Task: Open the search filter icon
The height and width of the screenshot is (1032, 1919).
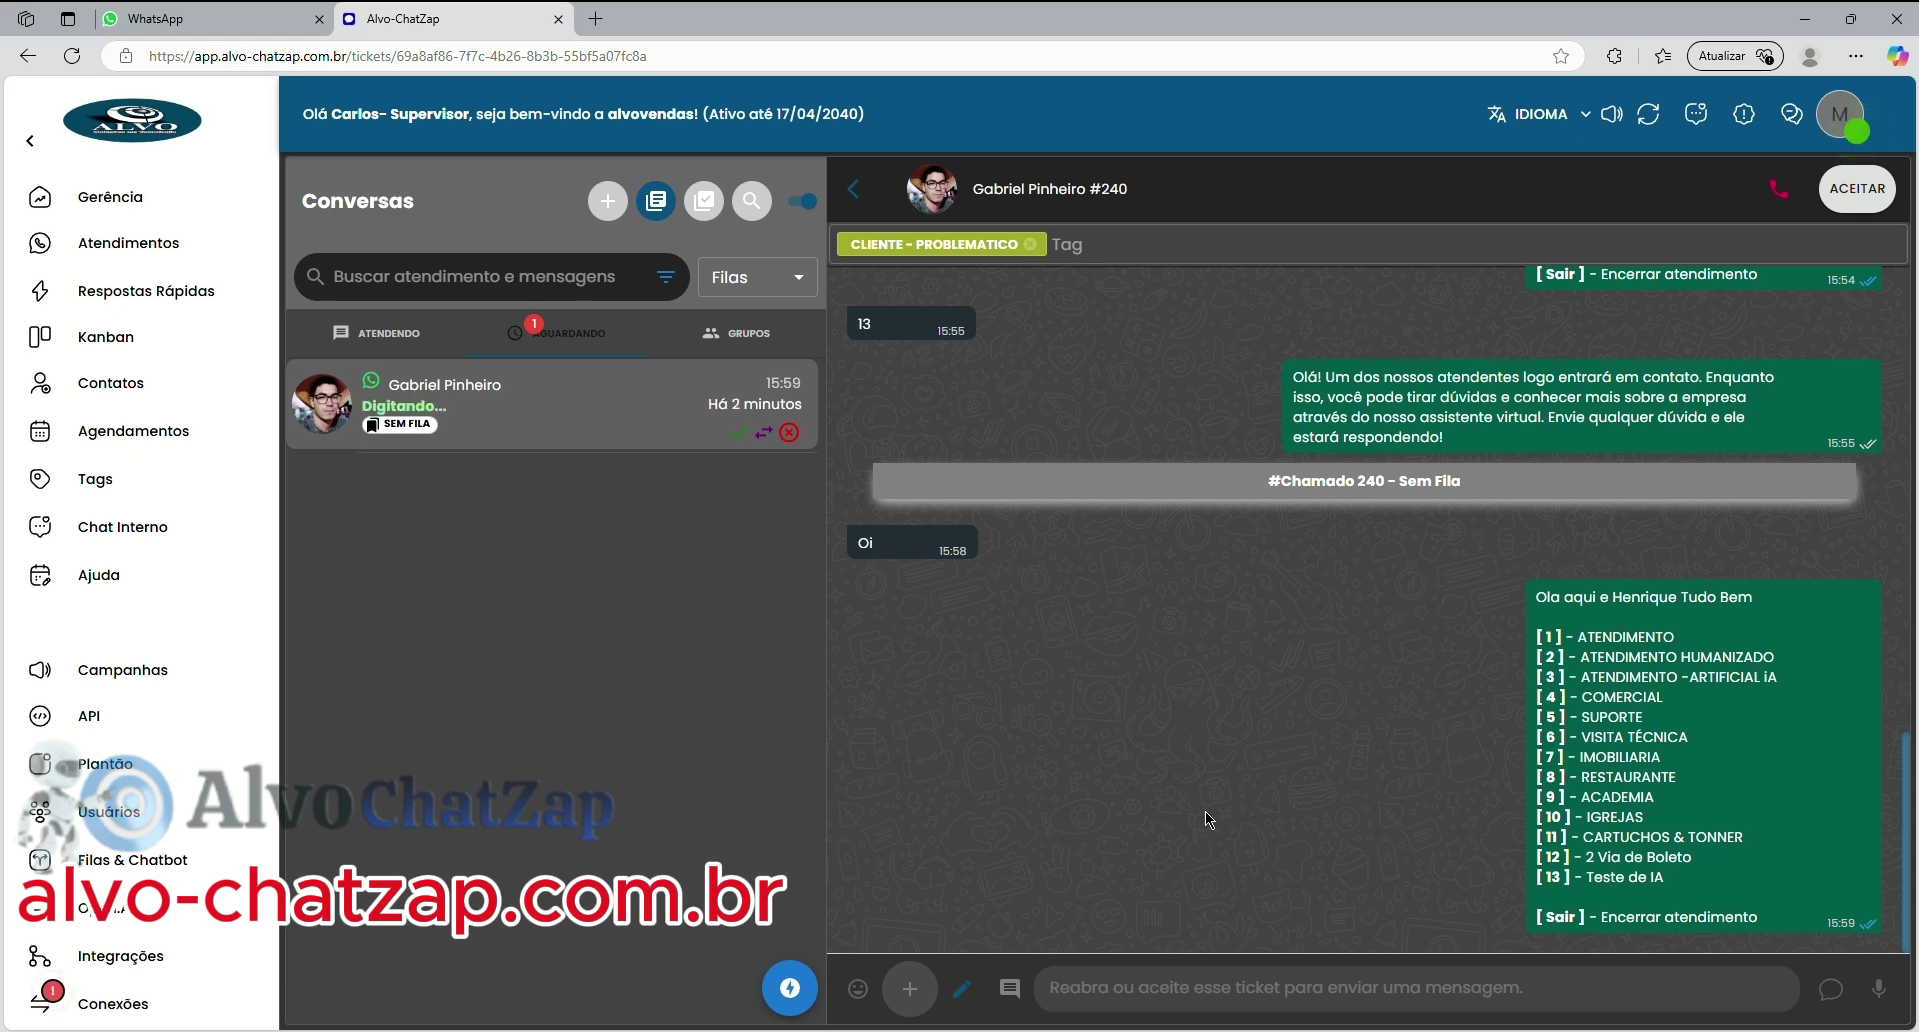Action: (666, 277)
